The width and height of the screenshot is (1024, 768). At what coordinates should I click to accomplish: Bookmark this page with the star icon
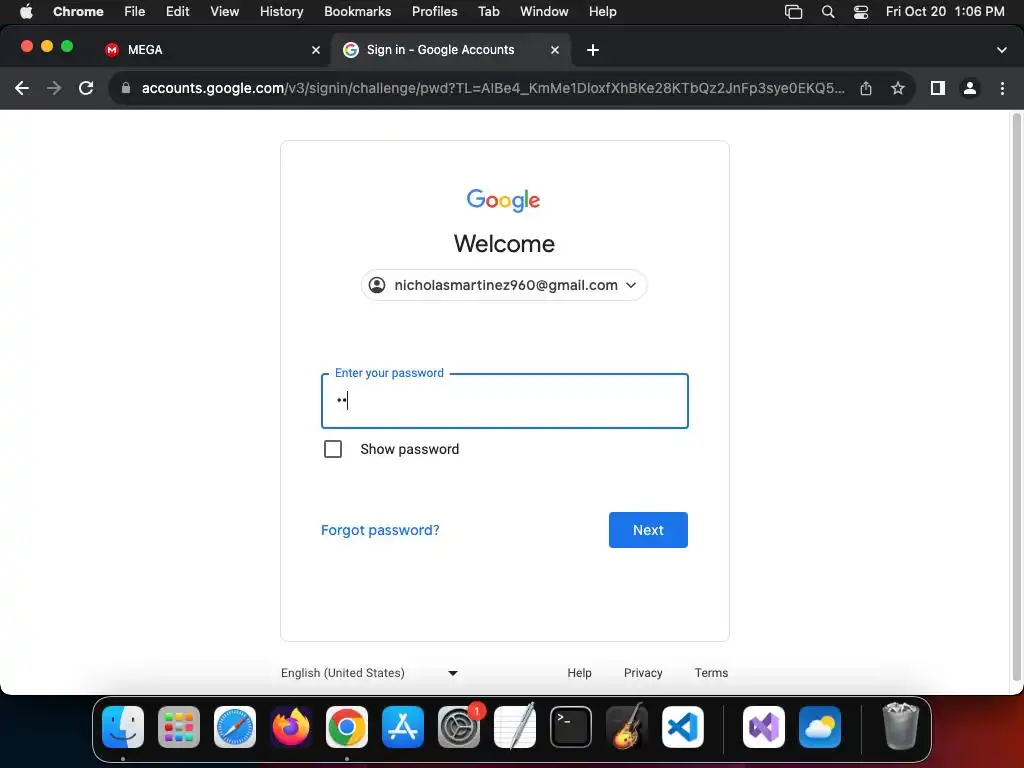point(898,88)
